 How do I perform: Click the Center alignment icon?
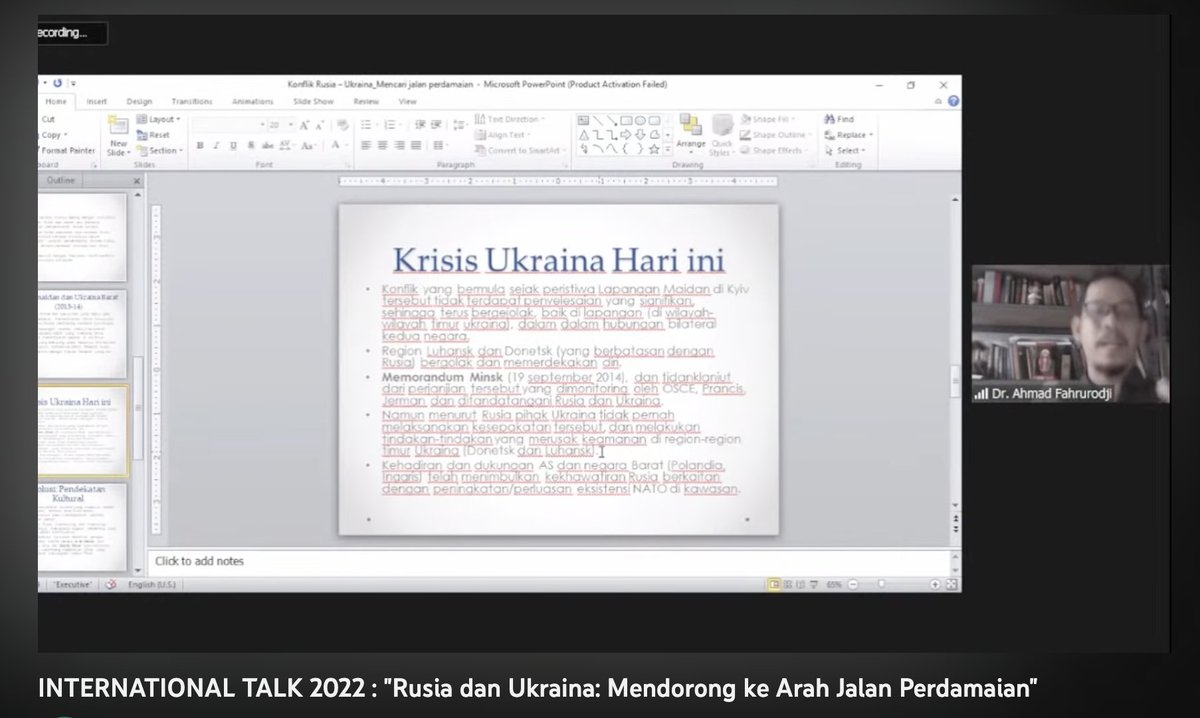(x=382, y=145)
